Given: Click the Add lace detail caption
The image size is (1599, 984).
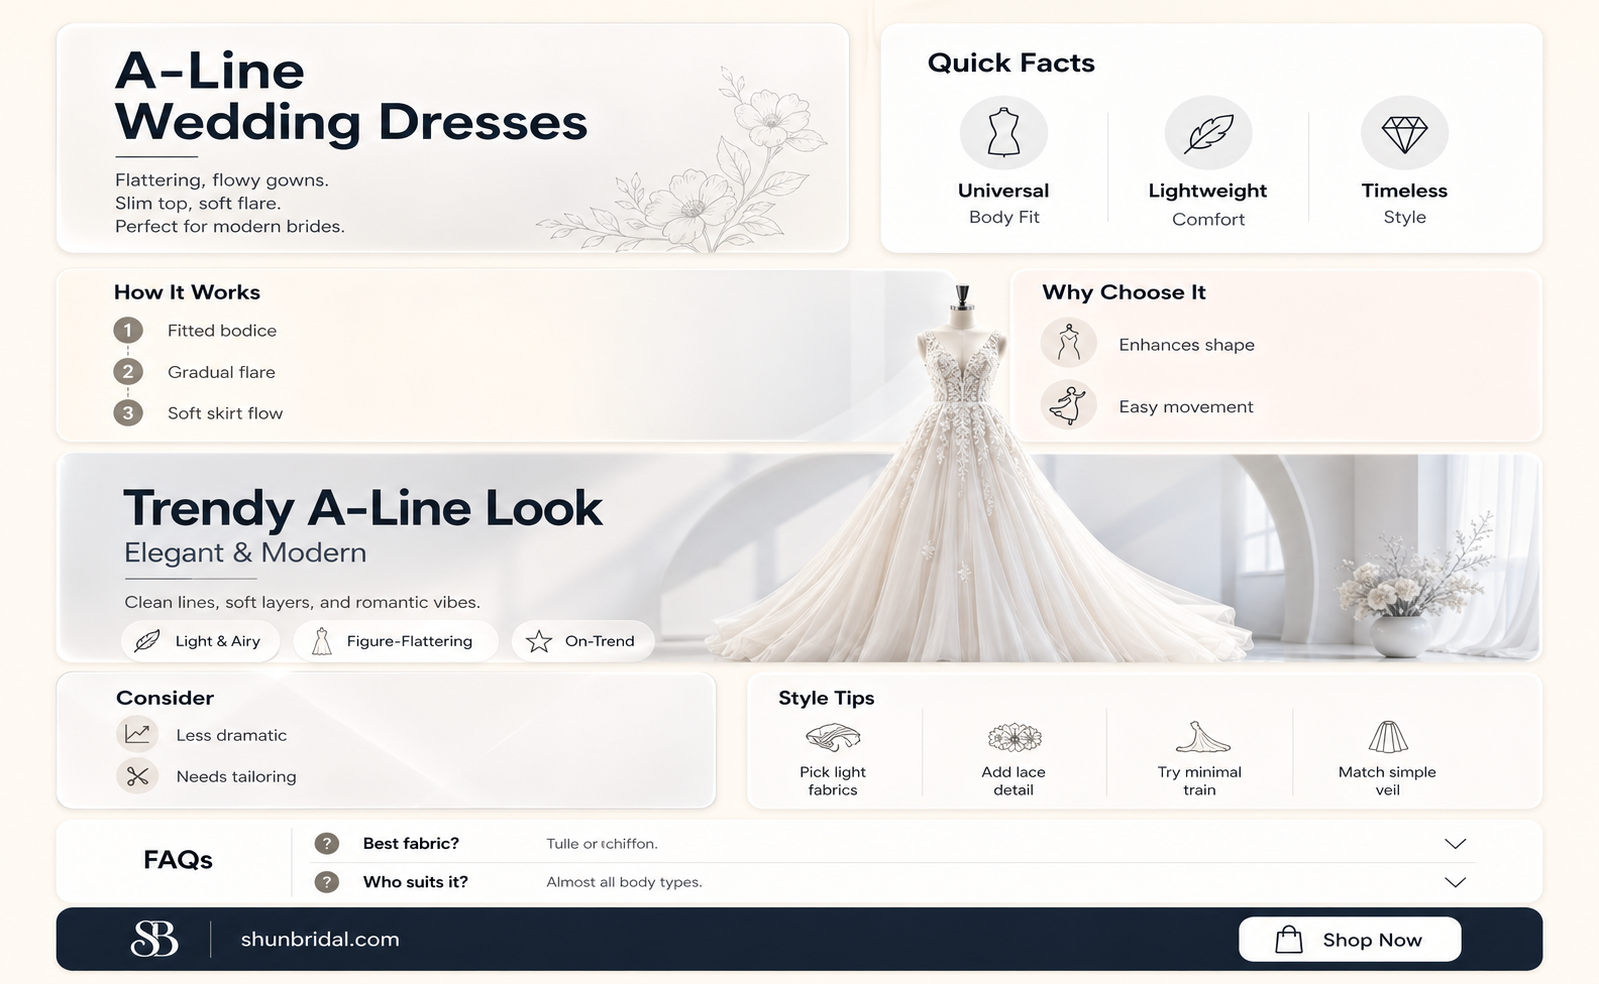Looking at the screenshot, I should point(1013,781).
